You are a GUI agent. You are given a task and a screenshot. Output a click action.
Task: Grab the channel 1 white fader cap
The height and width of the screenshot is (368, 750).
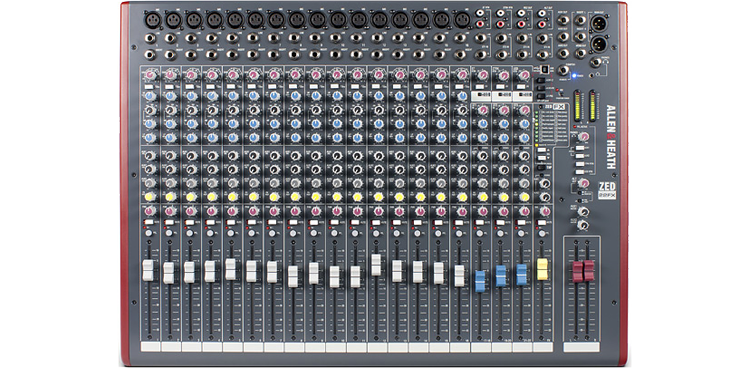(x=148, y=270)
